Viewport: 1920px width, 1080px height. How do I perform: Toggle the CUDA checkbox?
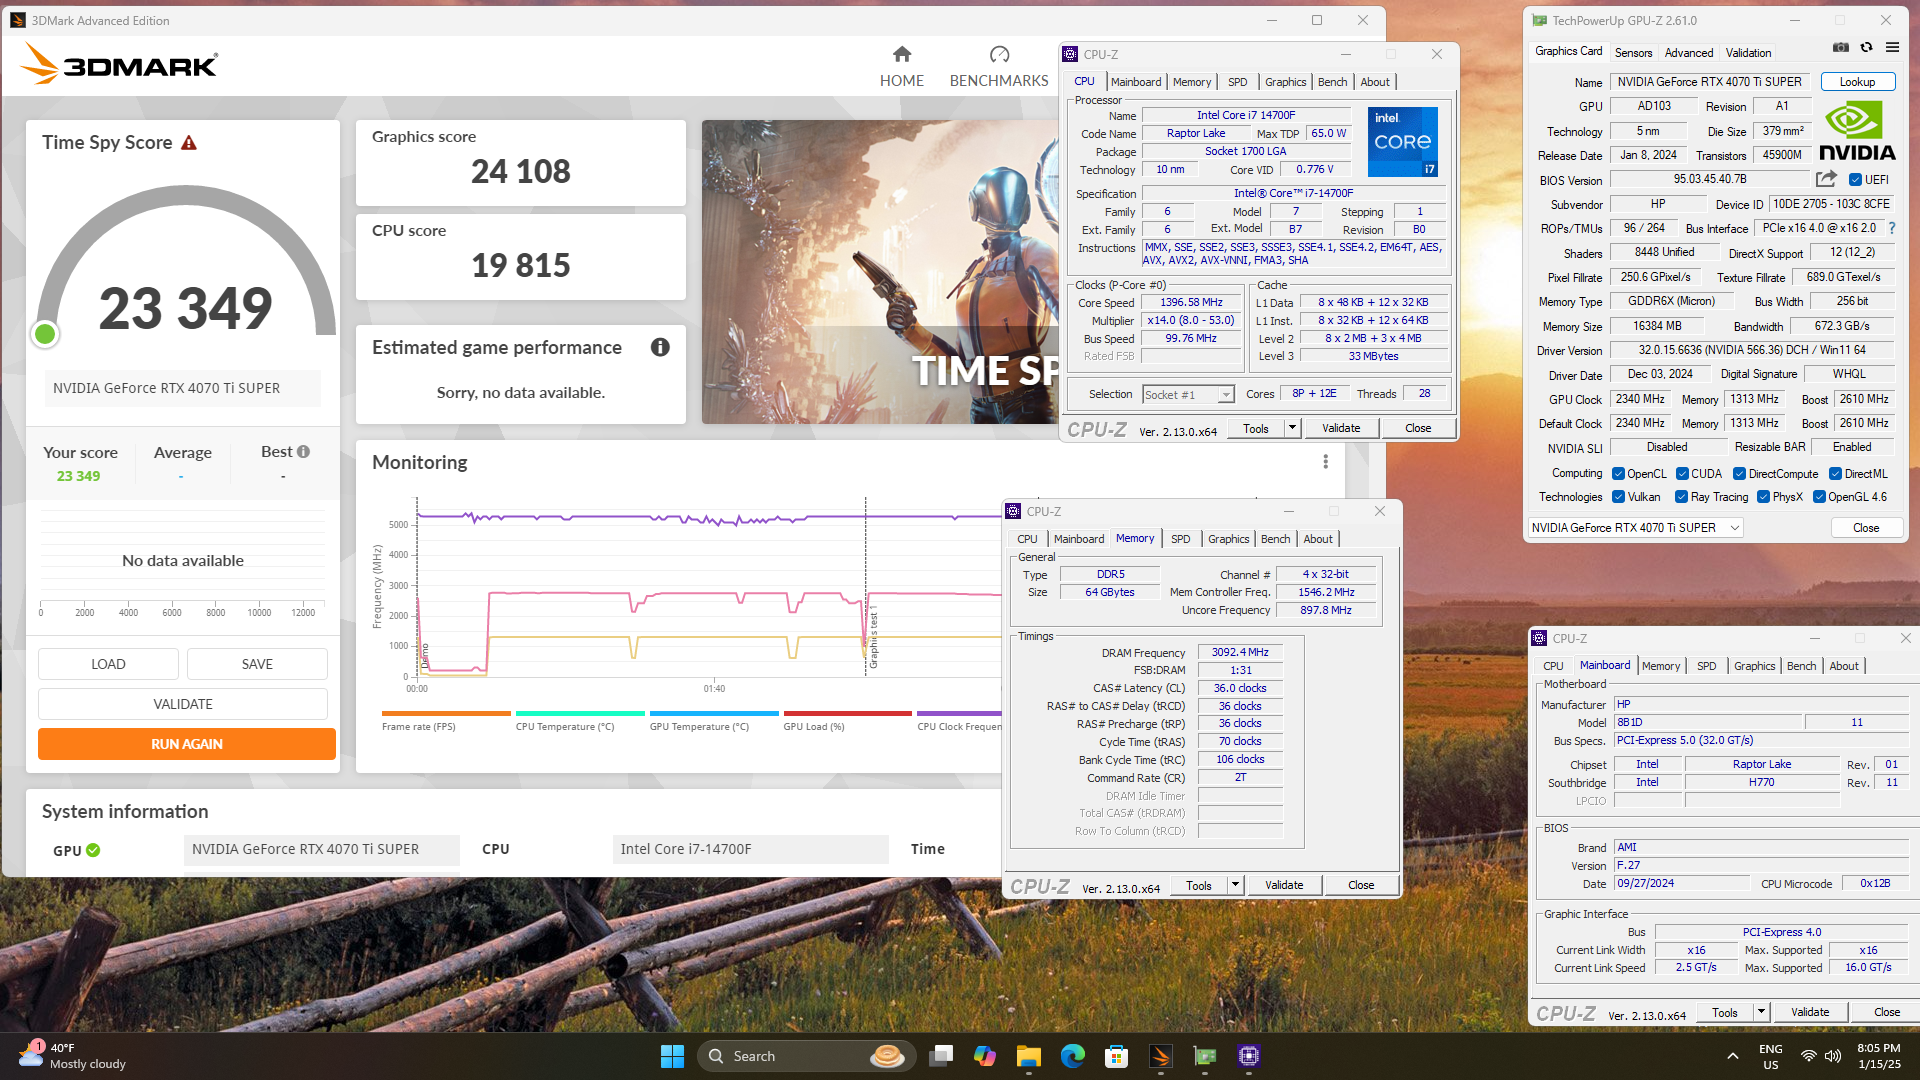(1683, 474)
